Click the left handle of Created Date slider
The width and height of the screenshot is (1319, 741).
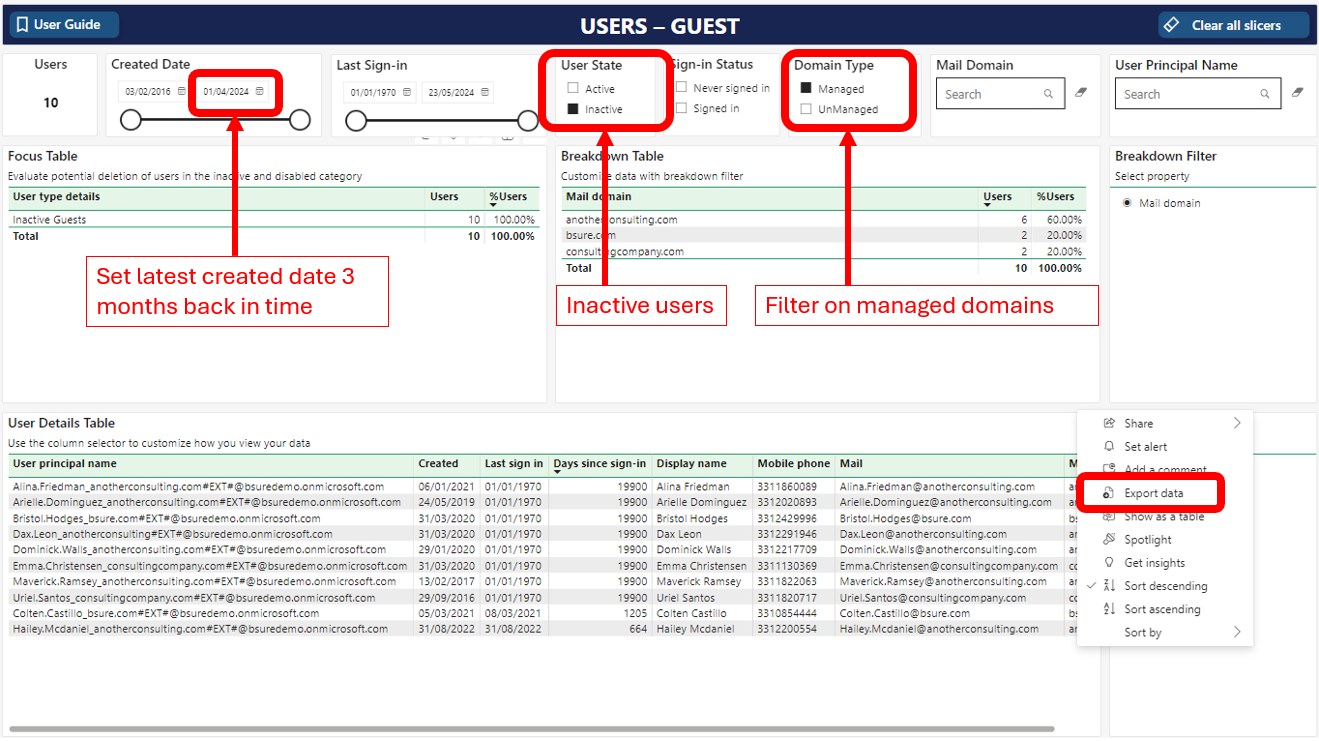pyautogui.click(x=130, y=121)
